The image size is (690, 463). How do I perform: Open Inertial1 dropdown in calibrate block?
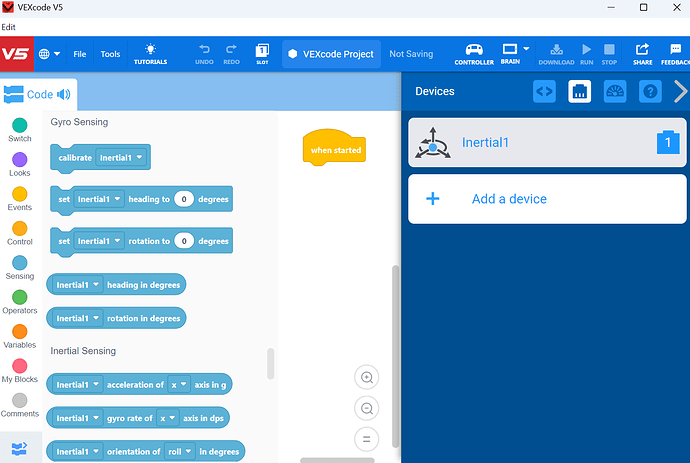[x=121, y=158]
